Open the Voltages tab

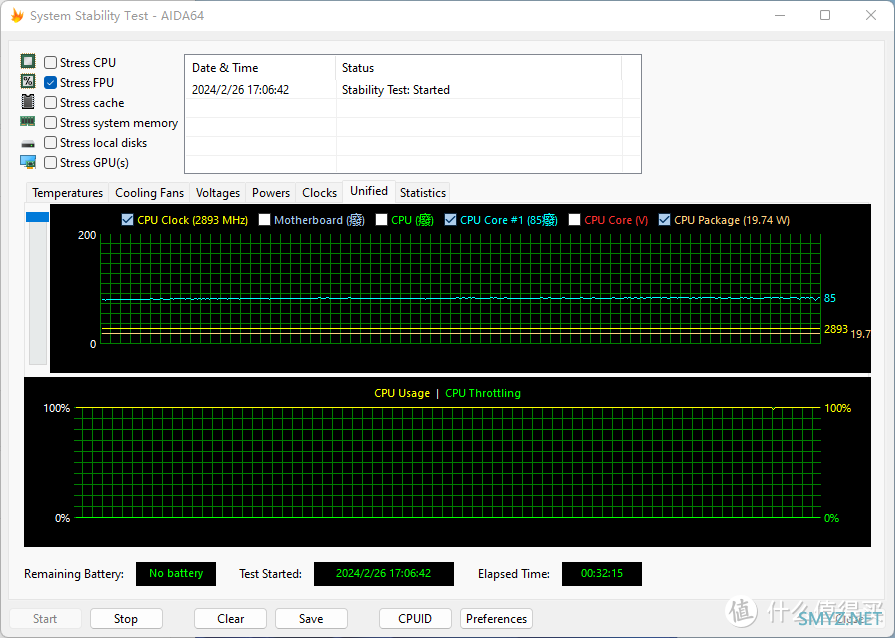click(217, 193)
